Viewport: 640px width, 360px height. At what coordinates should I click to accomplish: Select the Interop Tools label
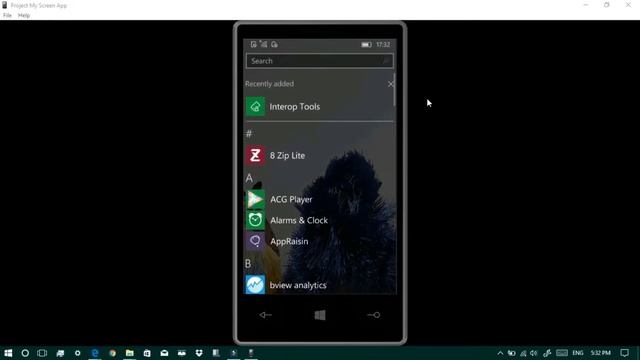point(295,107)
